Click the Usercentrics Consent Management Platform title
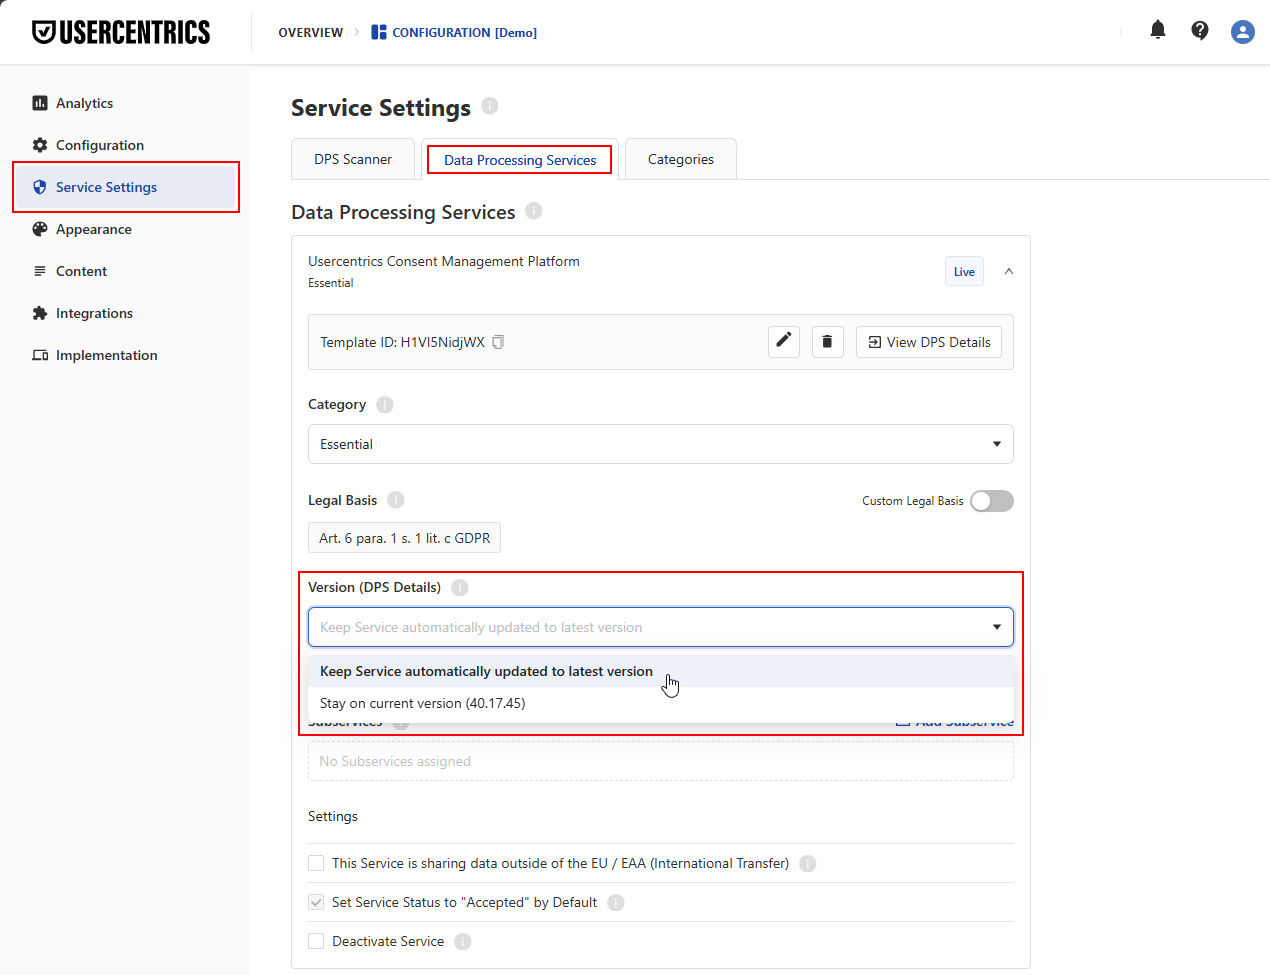Screen dimensions: 1270x975 (444, 261)
